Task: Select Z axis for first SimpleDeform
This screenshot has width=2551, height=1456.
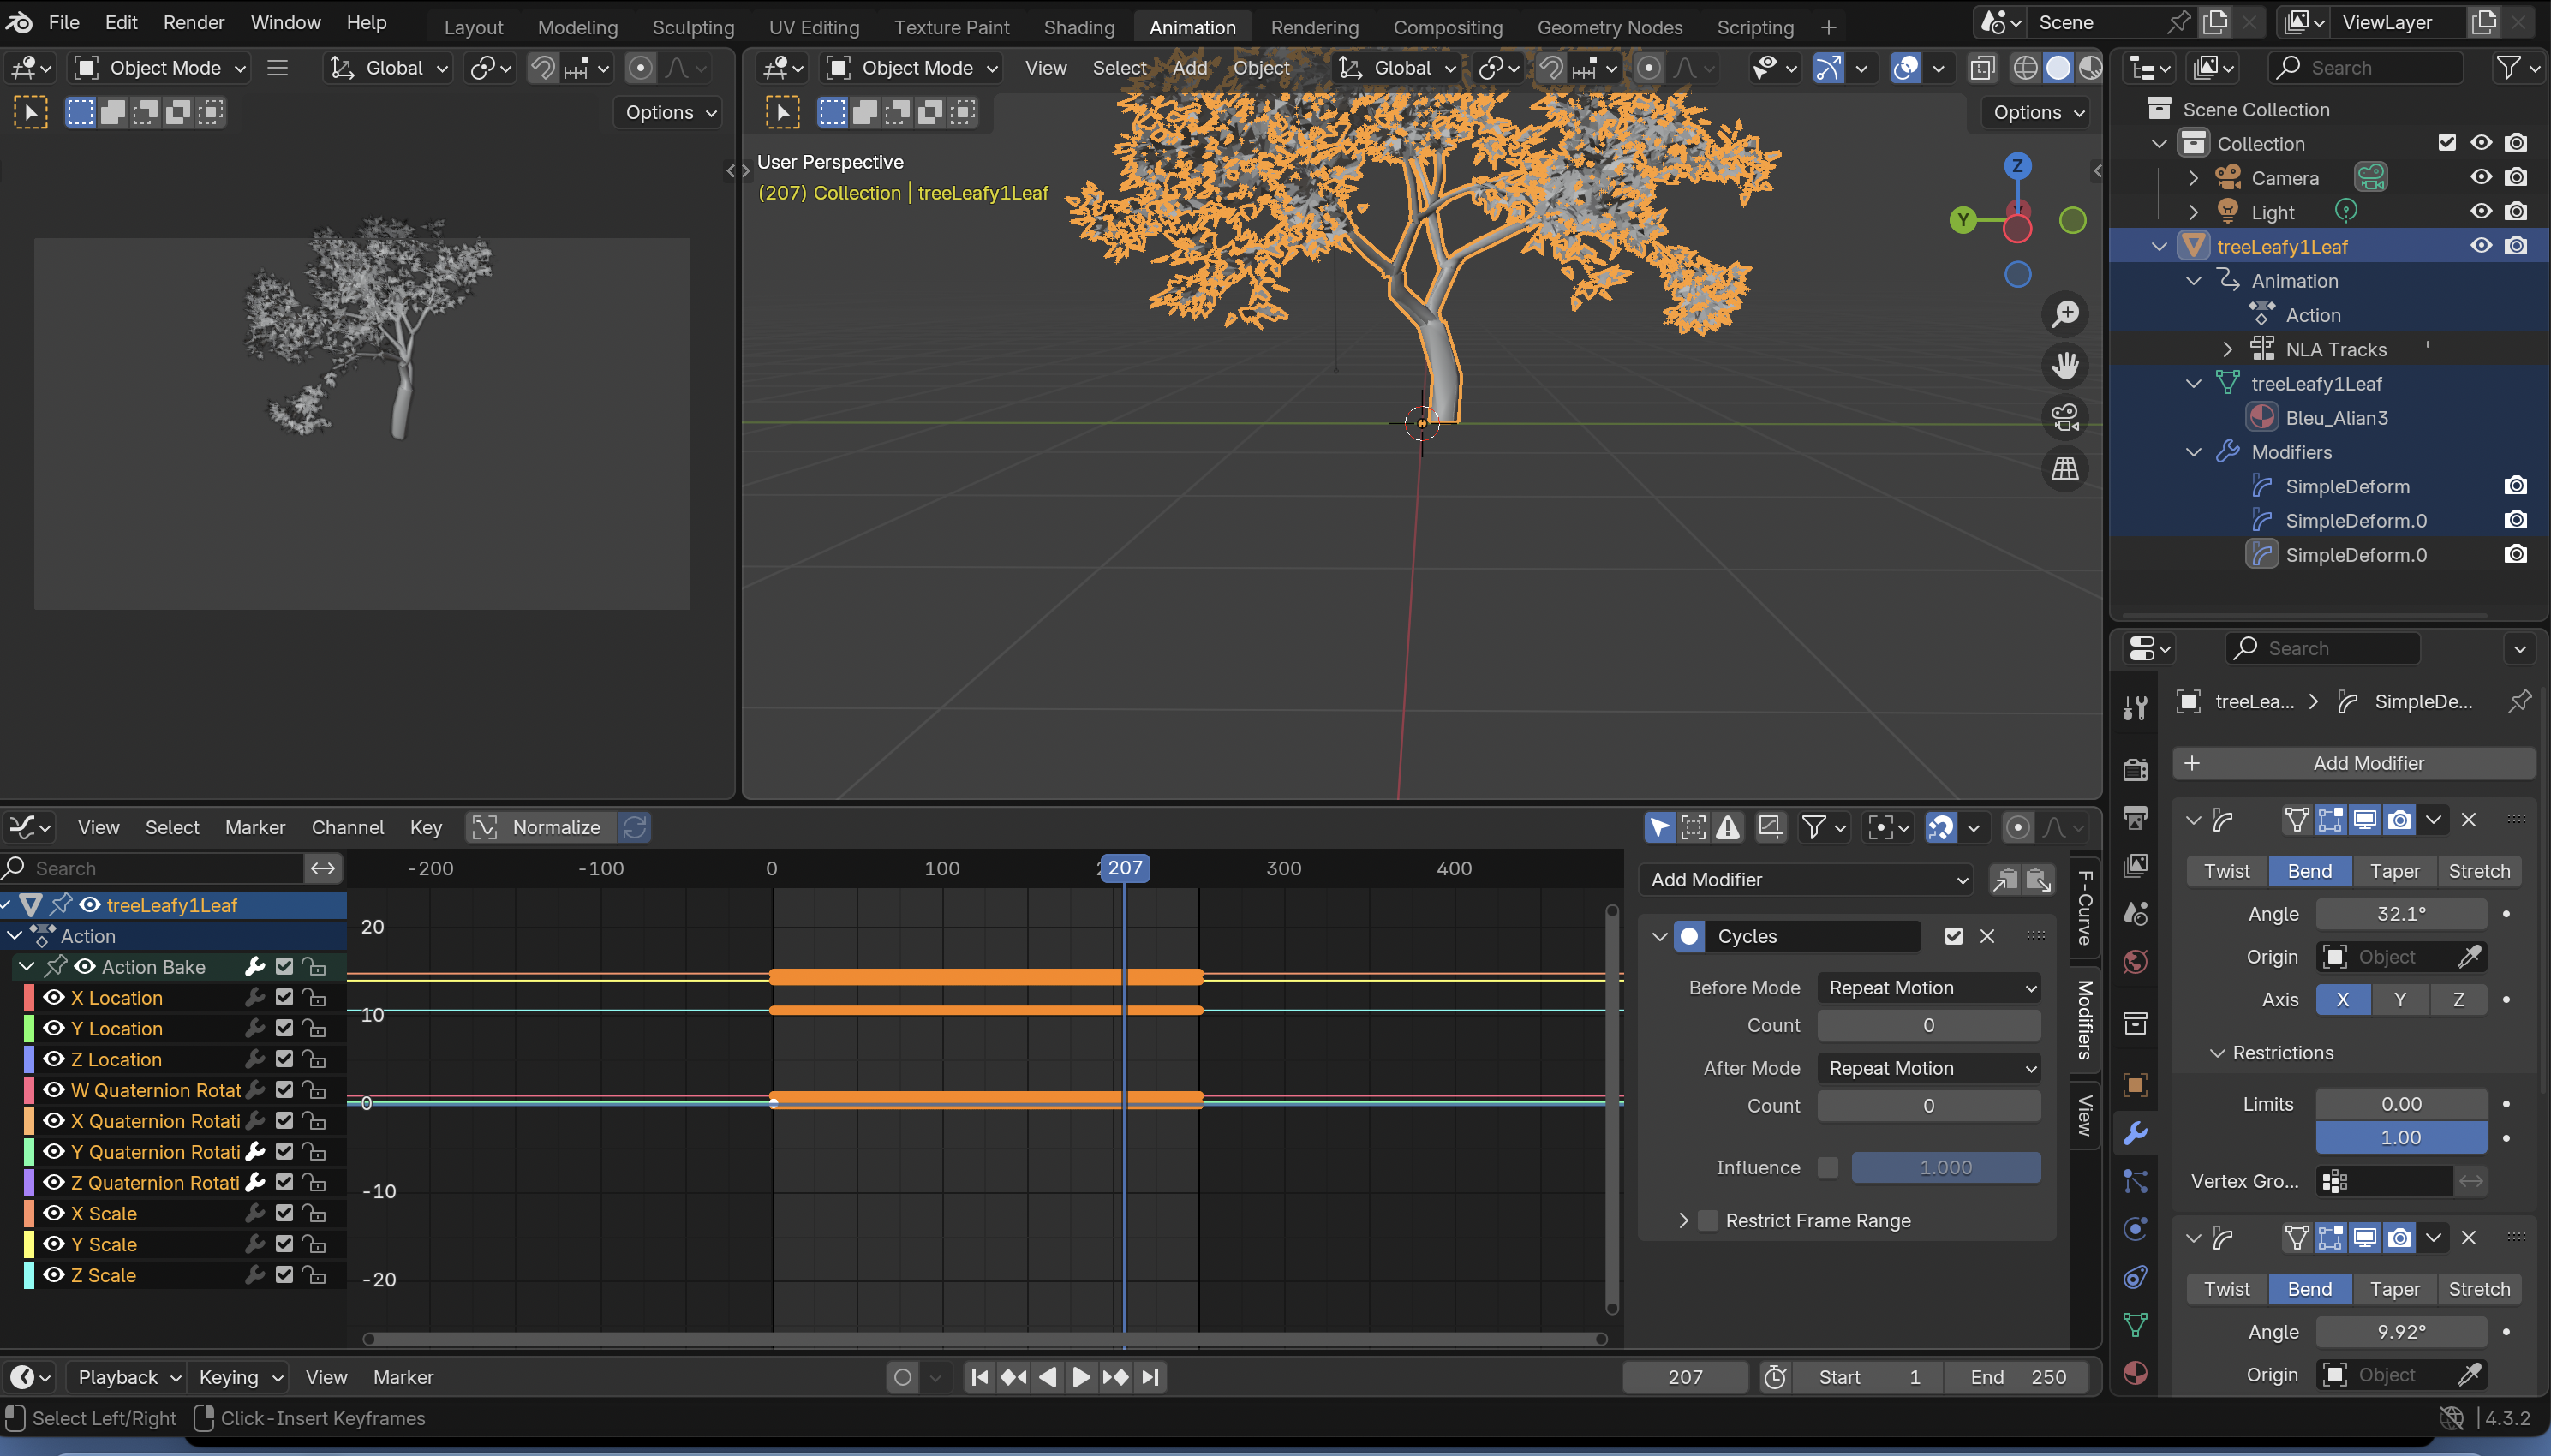Action: coord(2458,999)
